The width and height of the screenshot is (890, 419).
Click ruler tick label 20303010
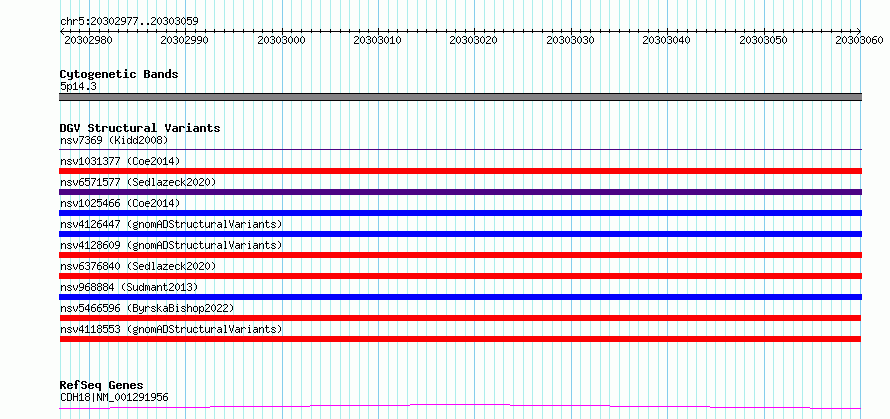(x=377, y=40)
